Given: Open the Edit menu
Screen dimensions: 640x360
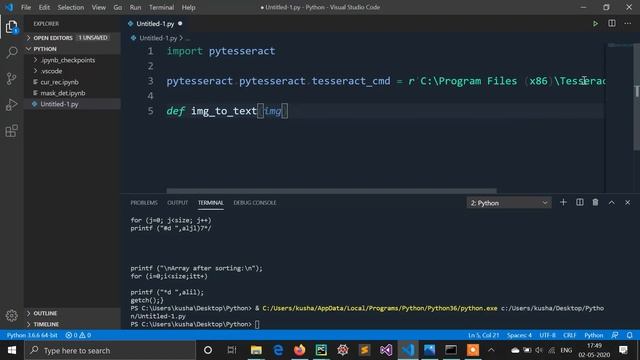Looking at the screenshot, I should click(44, 7).
